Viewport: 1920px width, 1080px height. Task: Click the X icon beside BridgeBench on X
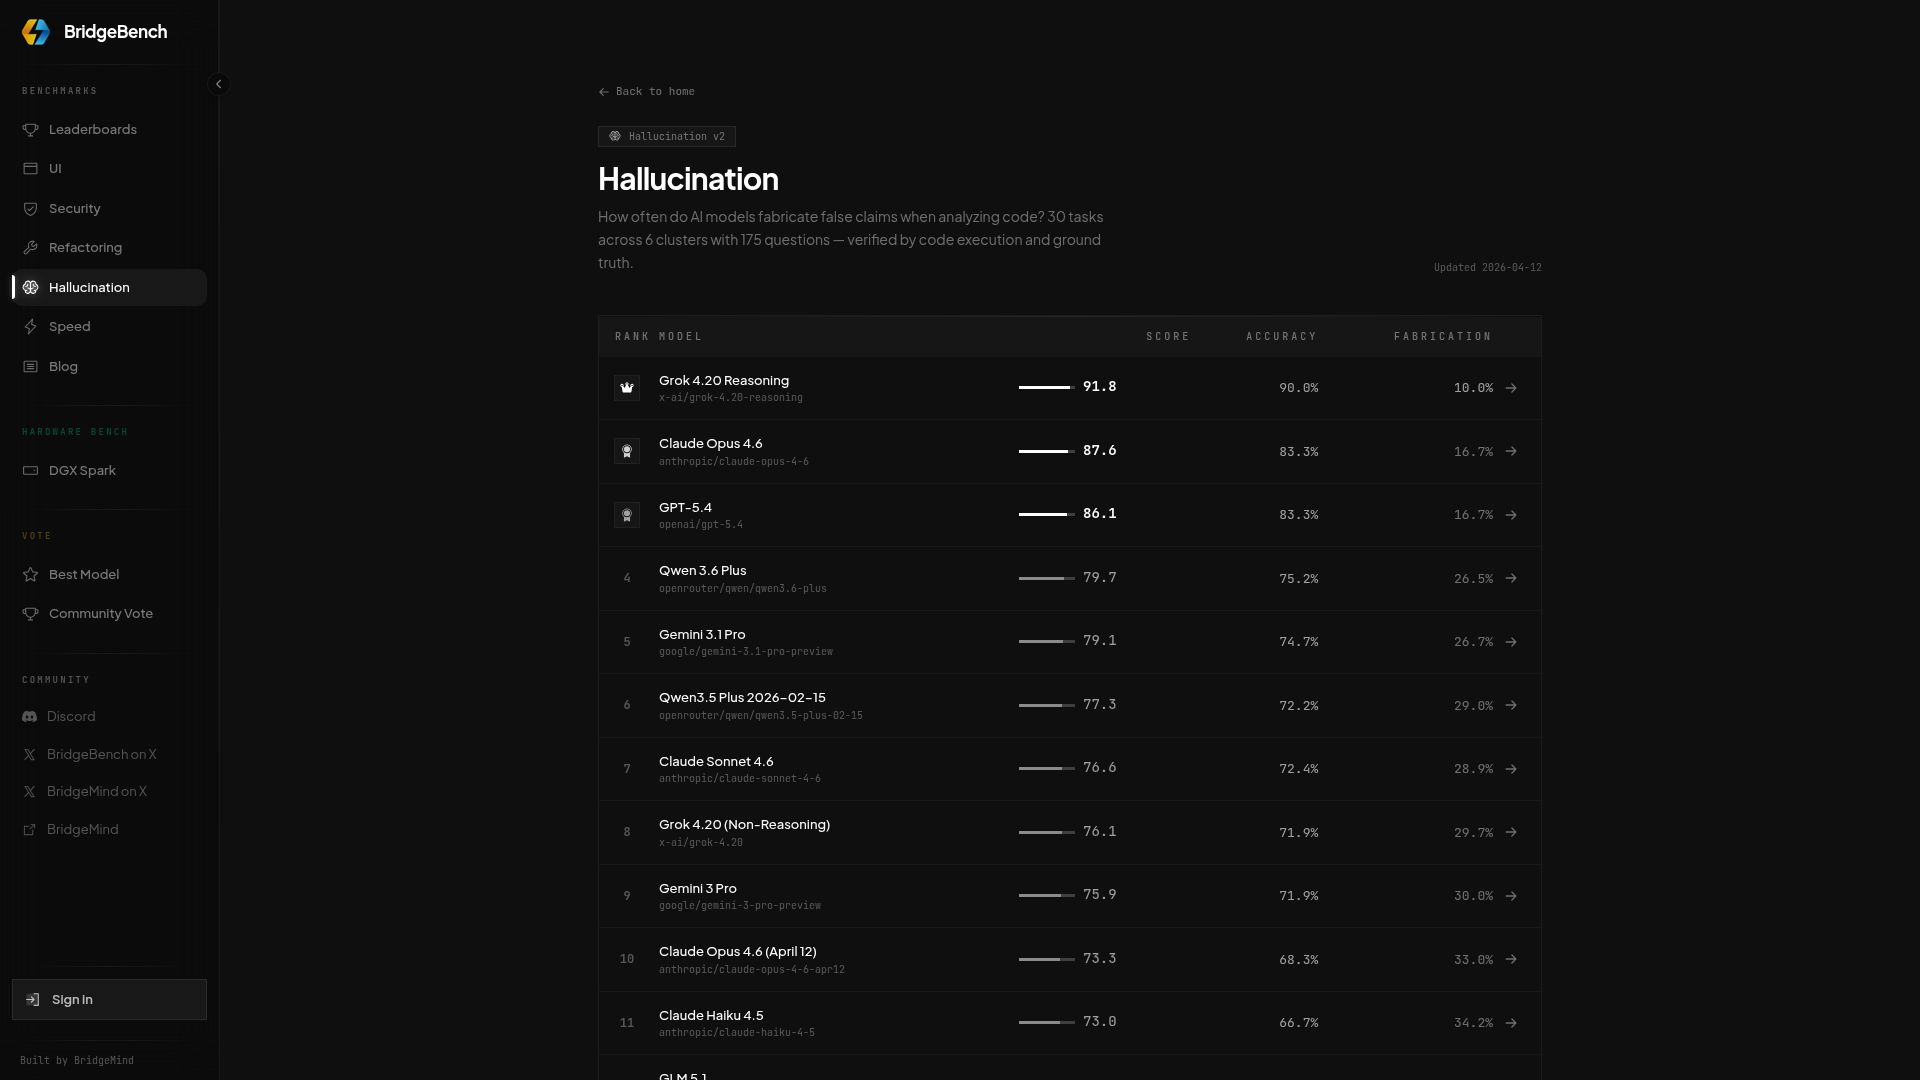coord(30,755)
